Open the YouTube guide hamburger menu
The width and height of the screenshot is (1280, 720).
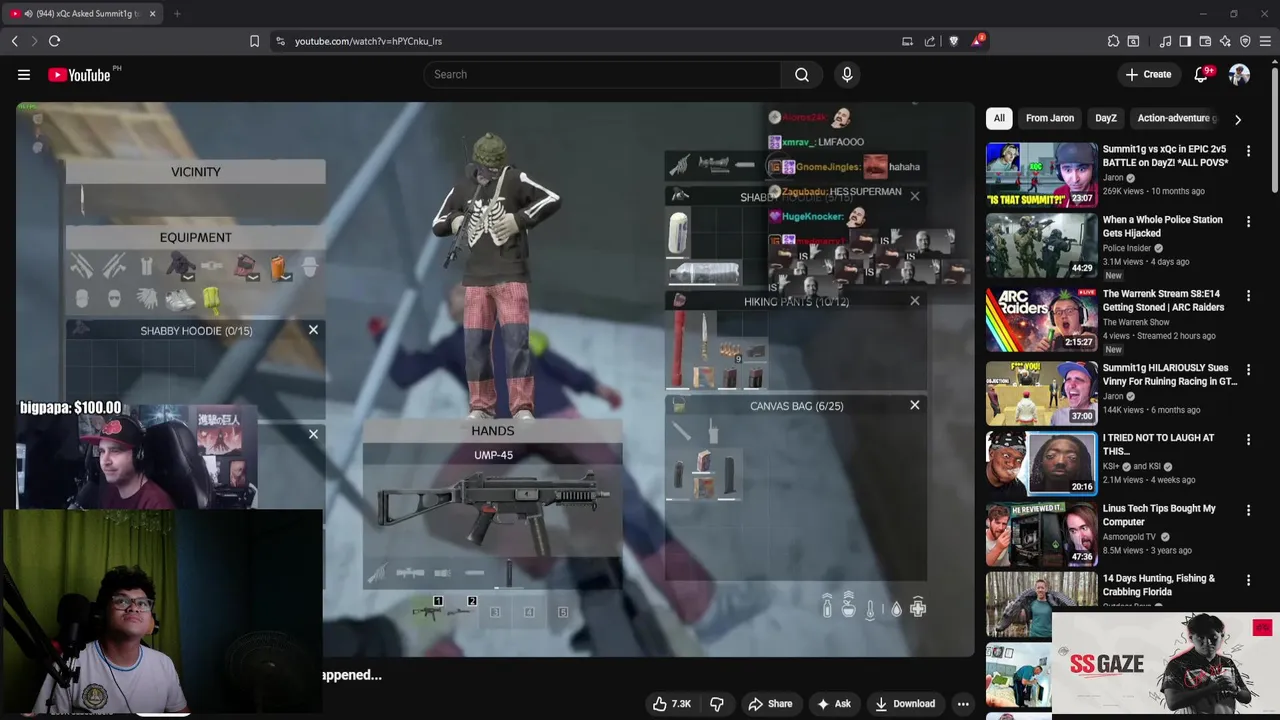(24, 75)
